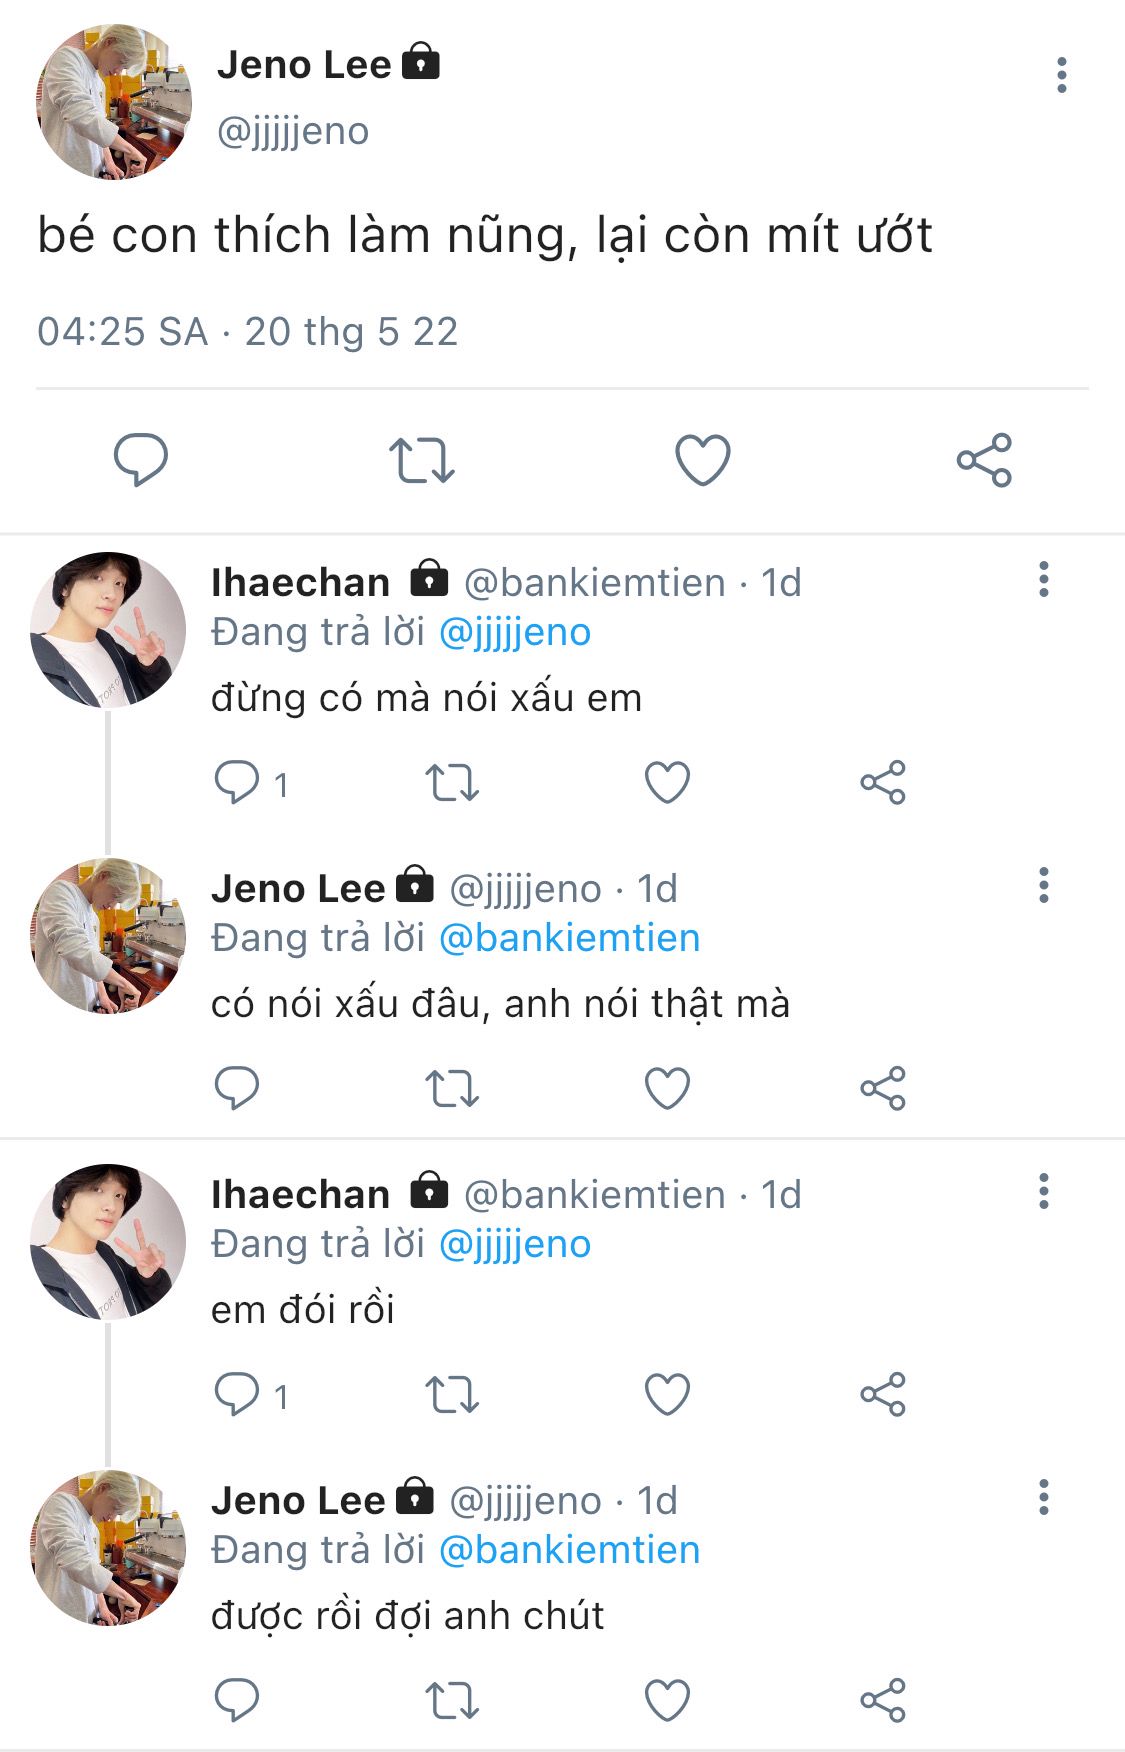Like the reply "em đói rồi"
This screenshot has height=1752, width=1125.
[667, 1394]
